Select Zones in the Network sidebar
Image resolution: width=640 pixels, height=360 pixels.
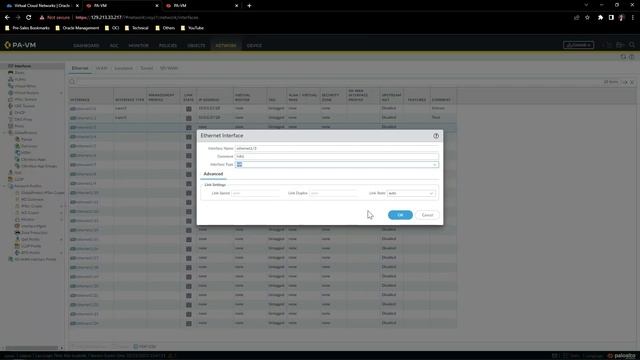point(19,73)
